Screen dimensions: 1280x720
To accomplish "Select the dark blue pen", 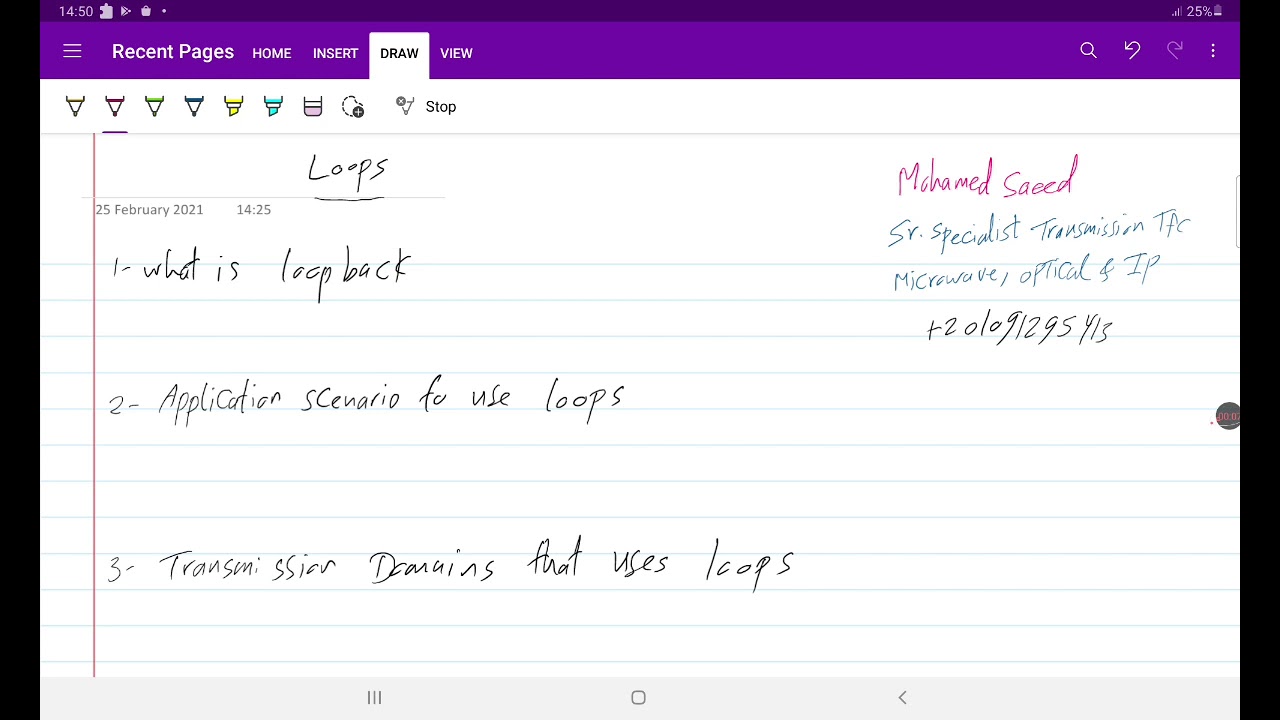I will 194,106.
